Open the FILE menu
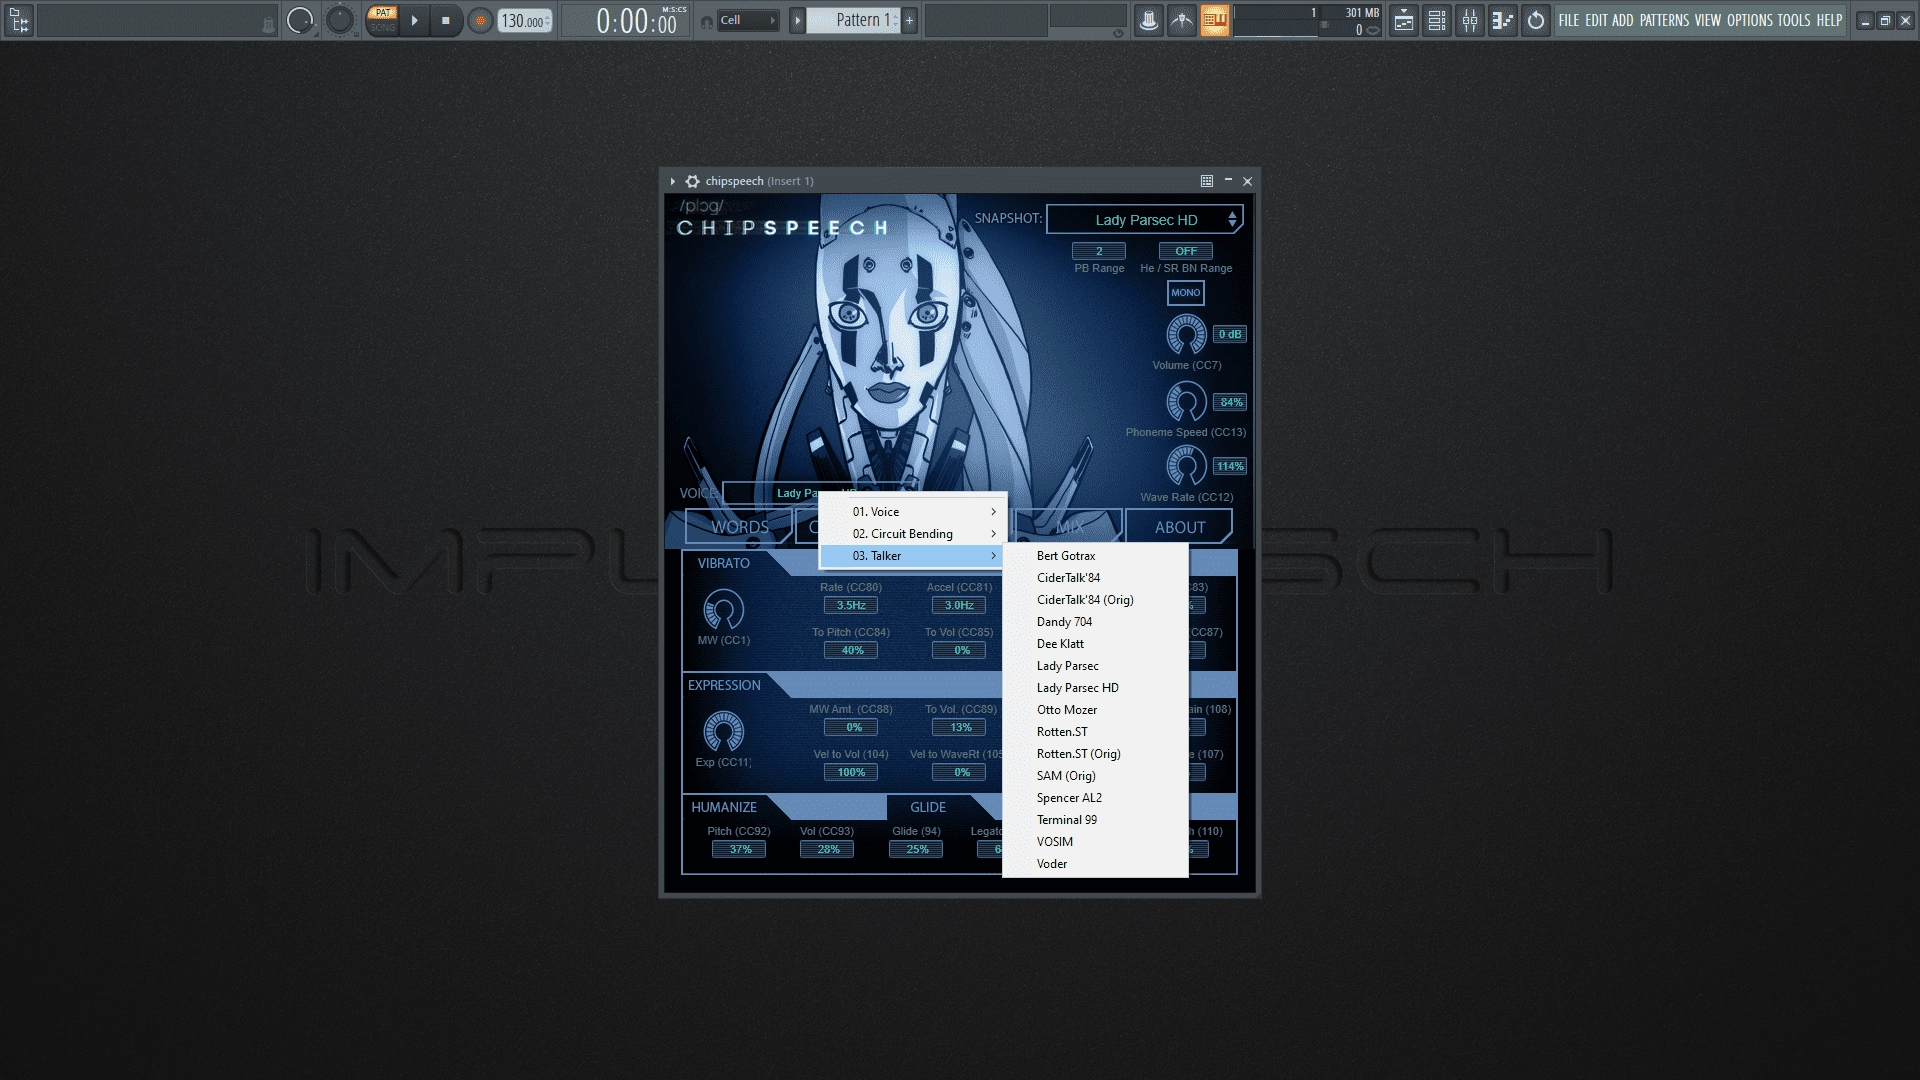 1569,20
